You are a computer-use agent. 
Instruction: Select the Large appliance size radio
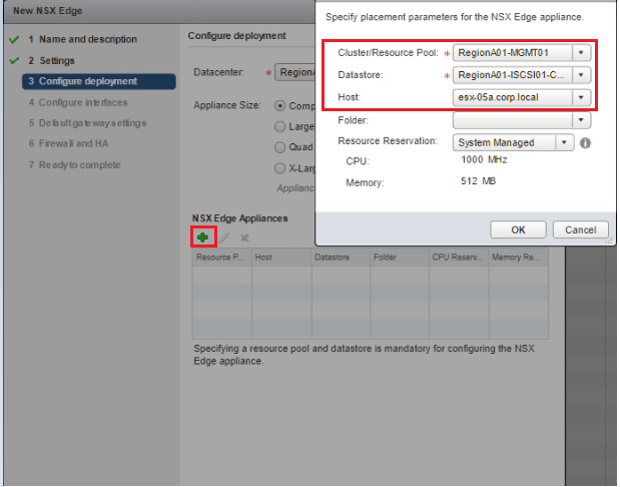pos(280,126)
